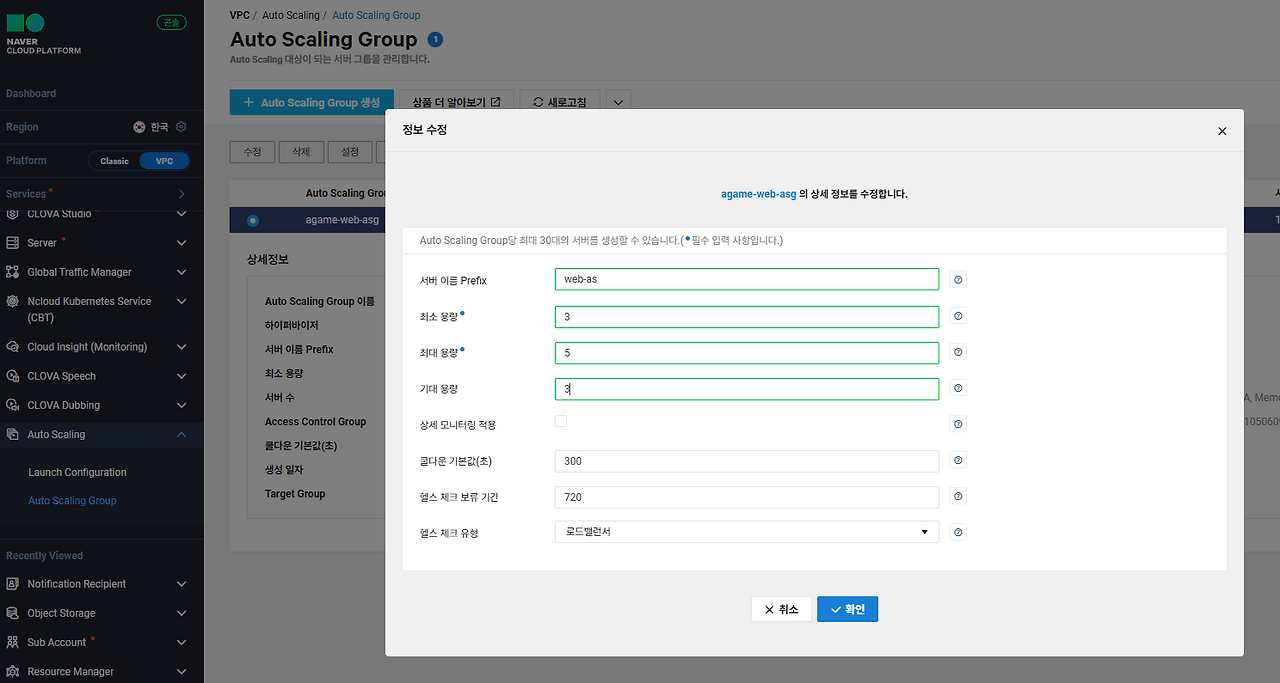This screenshot has height=683, width=1280.
Task: Click the 확인 confirm button
Action: coord(847,609)
